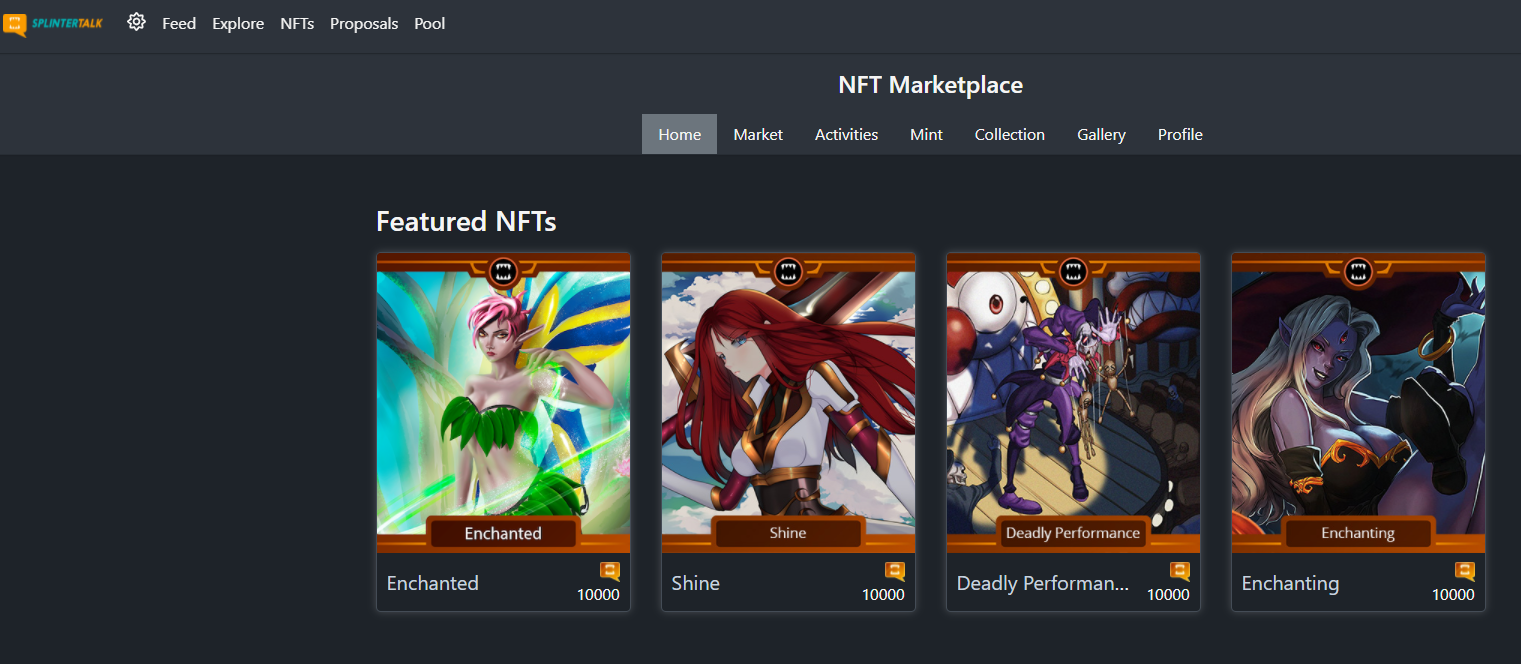Click the monster emblem atop Shine card
Image resolution: width=1521 pixels, height=664 pixels.
click(788, 270)
